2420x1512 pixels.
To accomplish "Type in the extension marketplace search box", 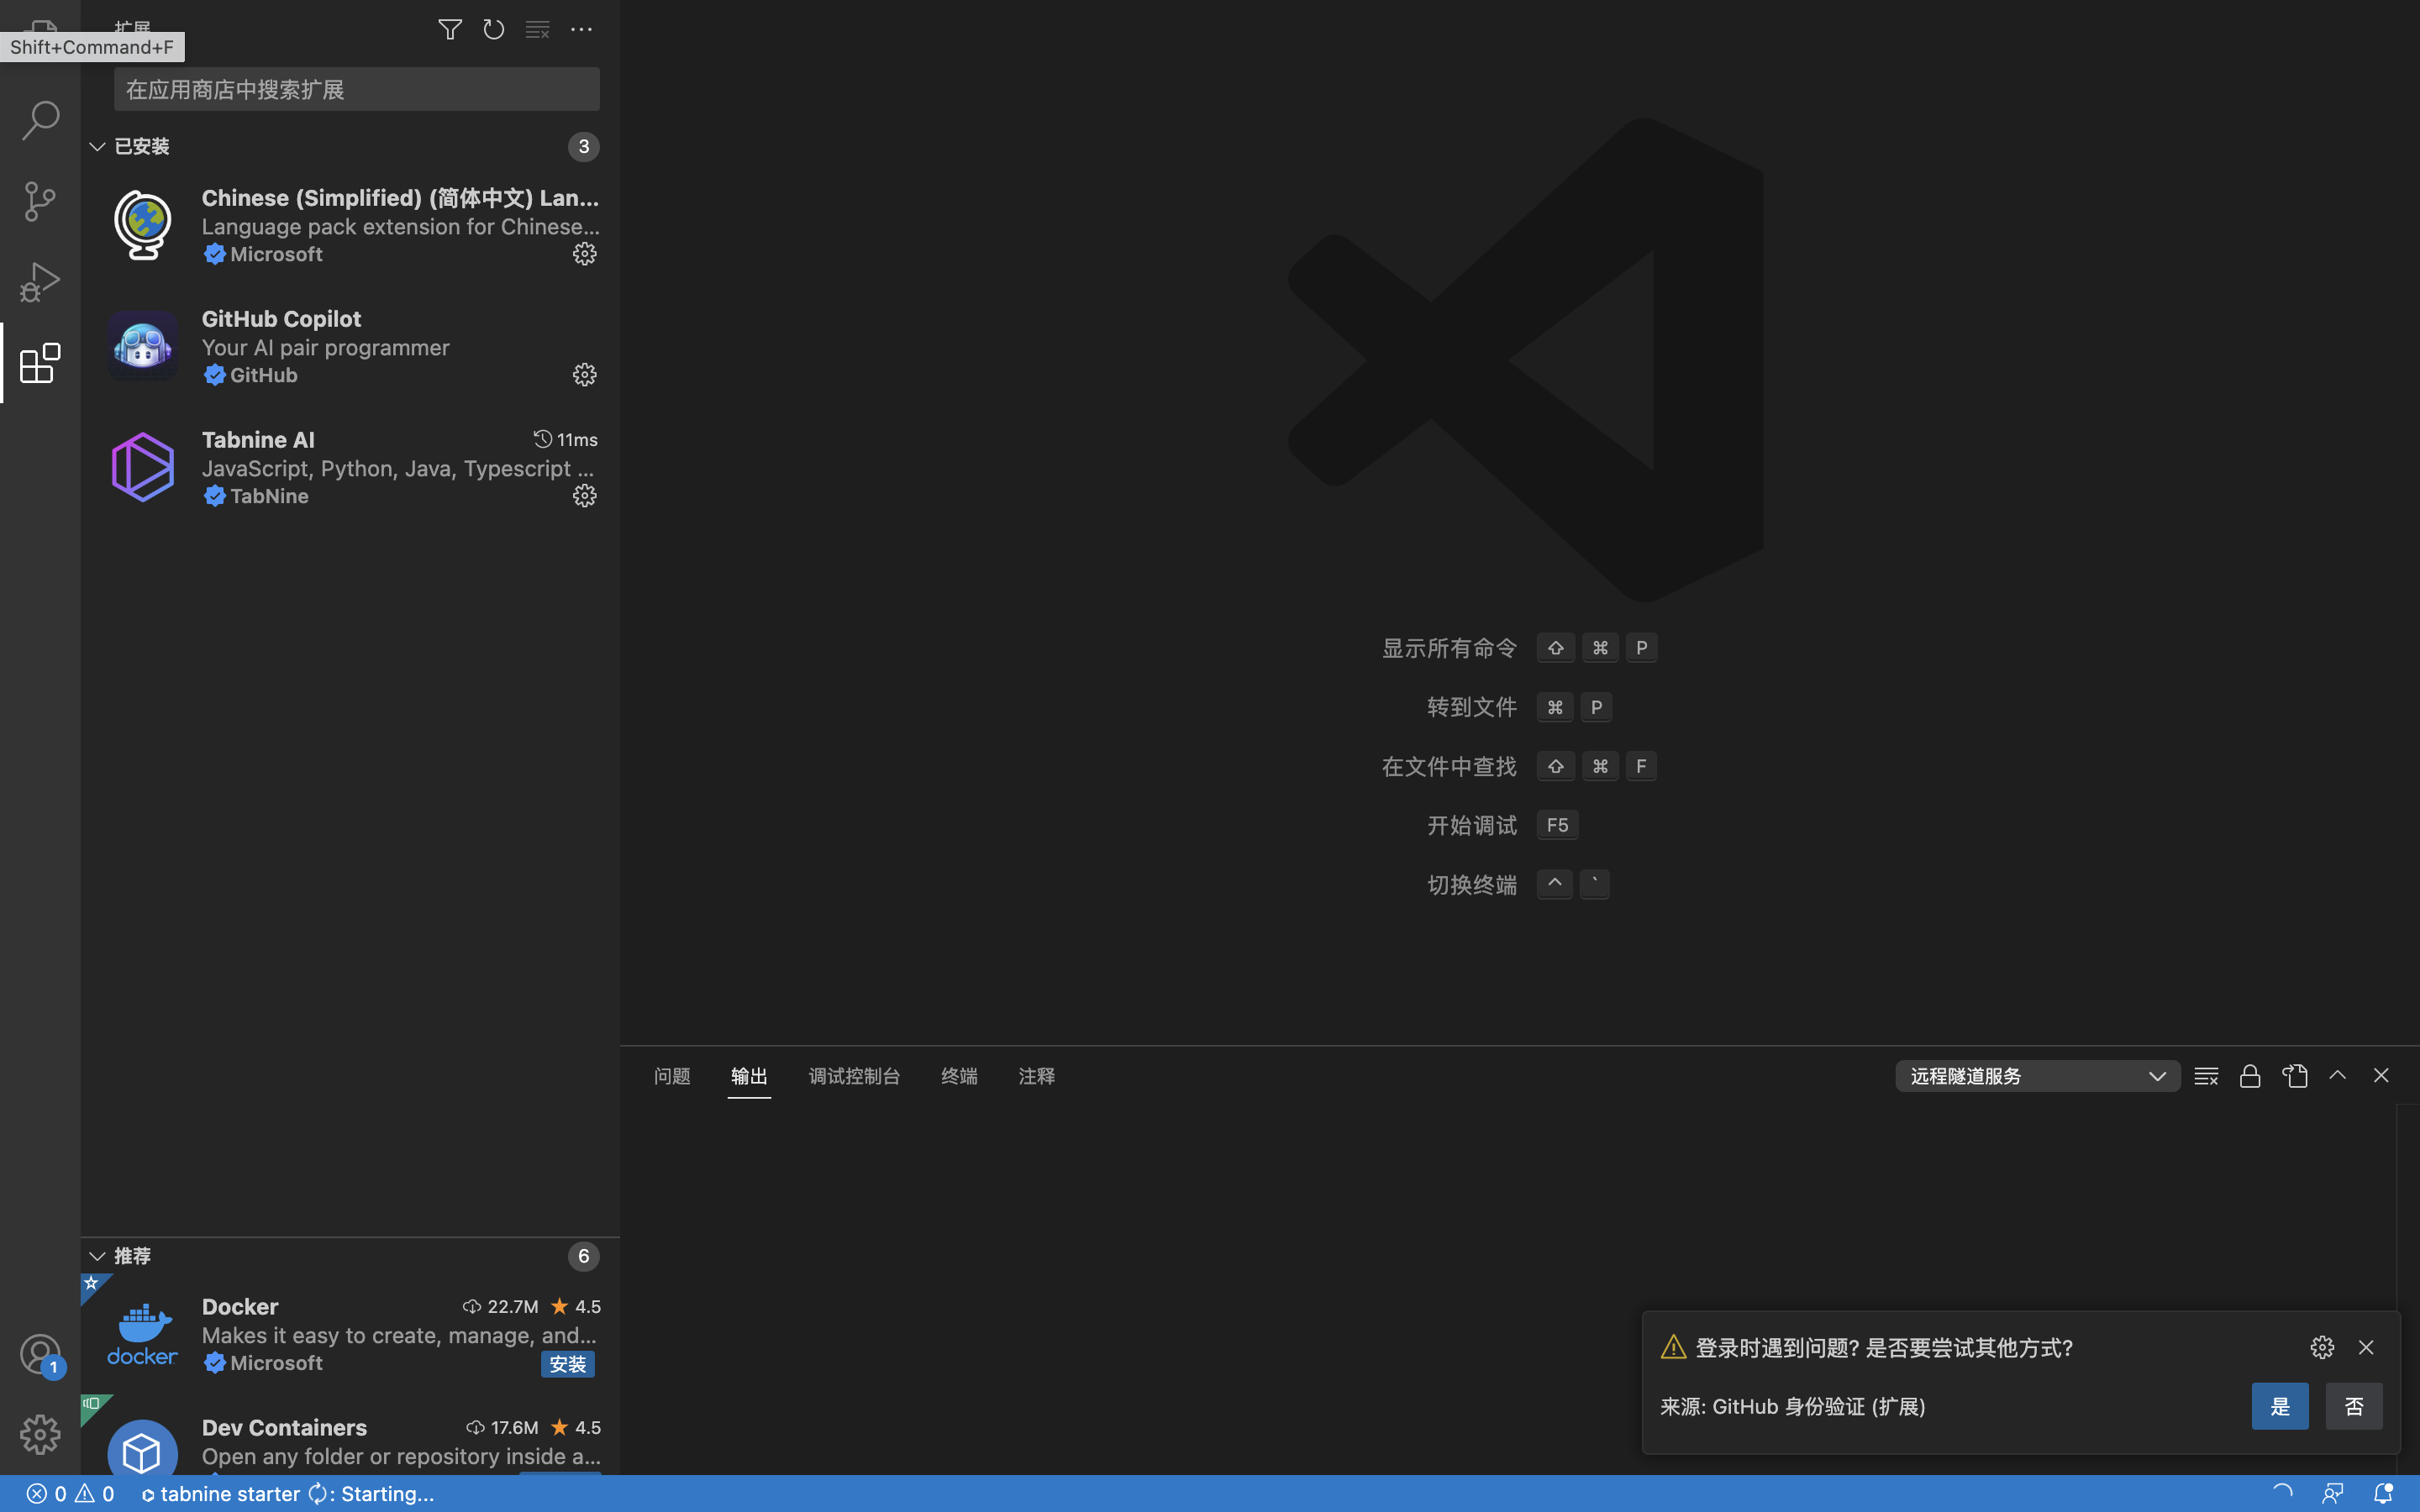I will tap(355, 88).
